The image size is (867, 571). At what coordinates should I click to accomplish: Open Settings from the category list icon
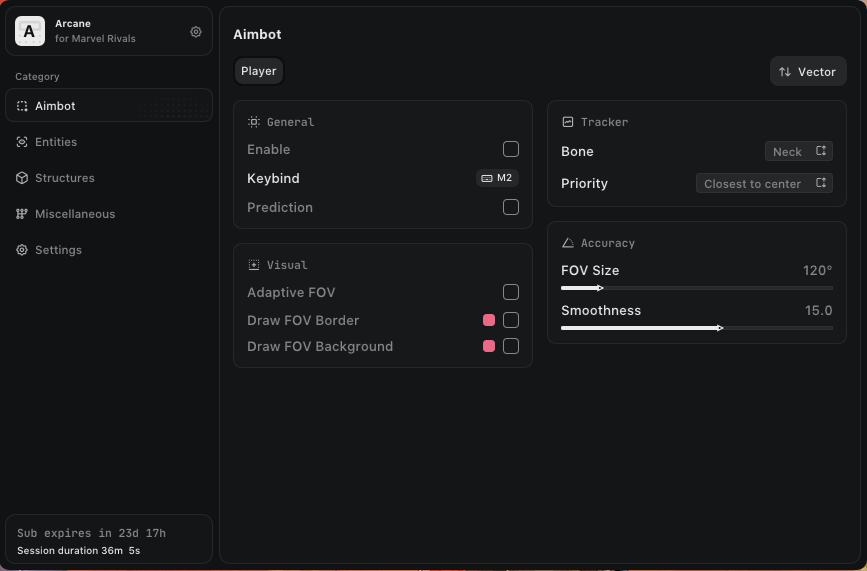[x=22, y=250]
